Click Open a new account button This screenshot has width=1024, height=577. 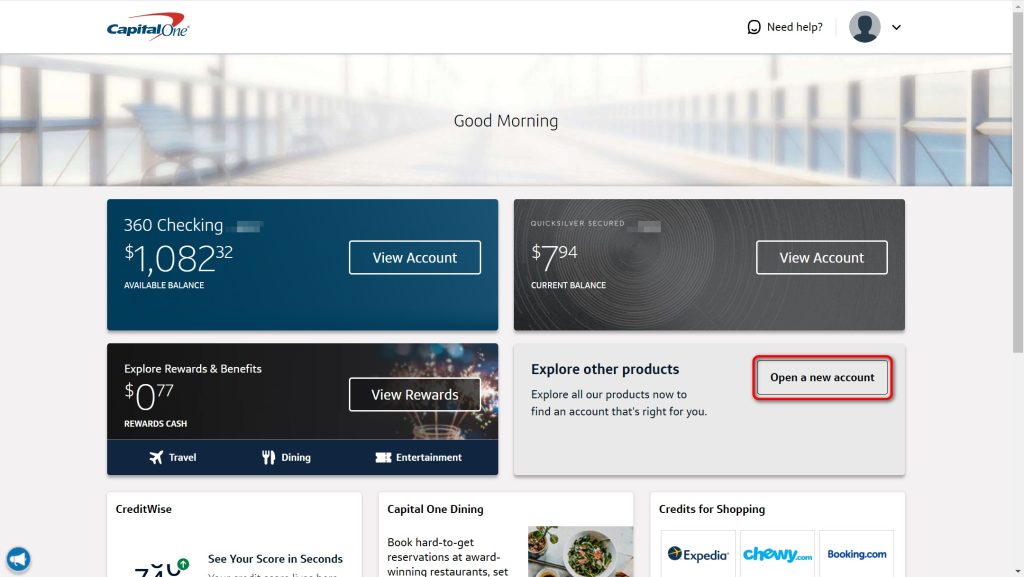pos(822,377)
